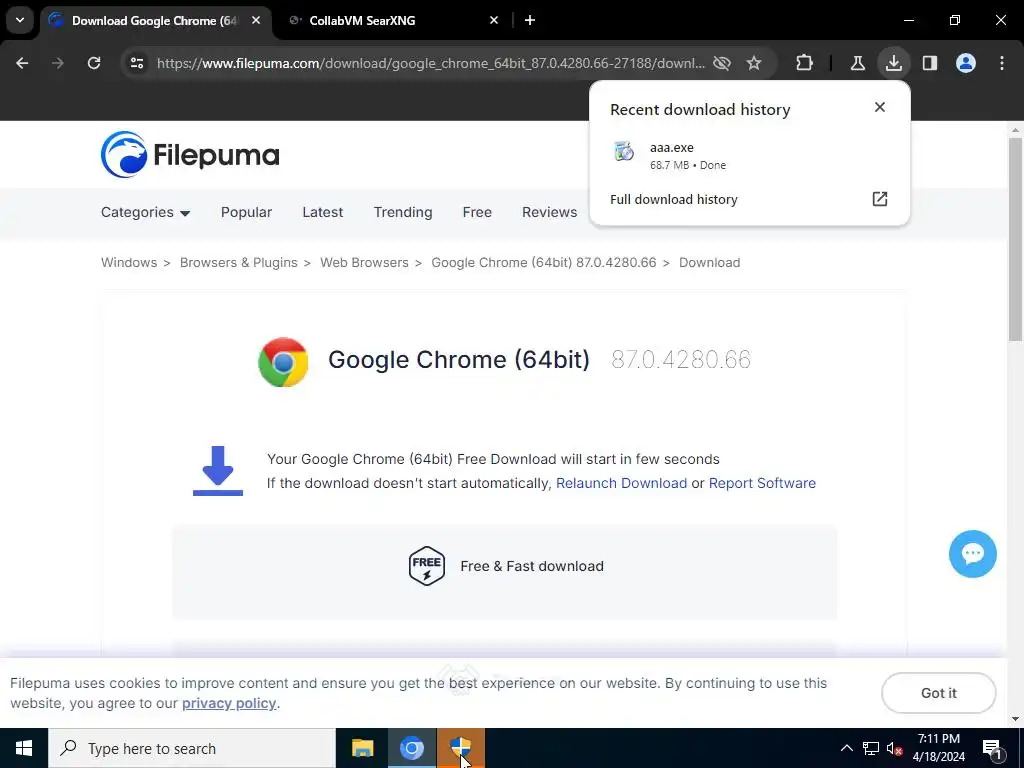This screenshot has height=768, width=1024.
Task: Open the Popular section
Action: (246, 212)
